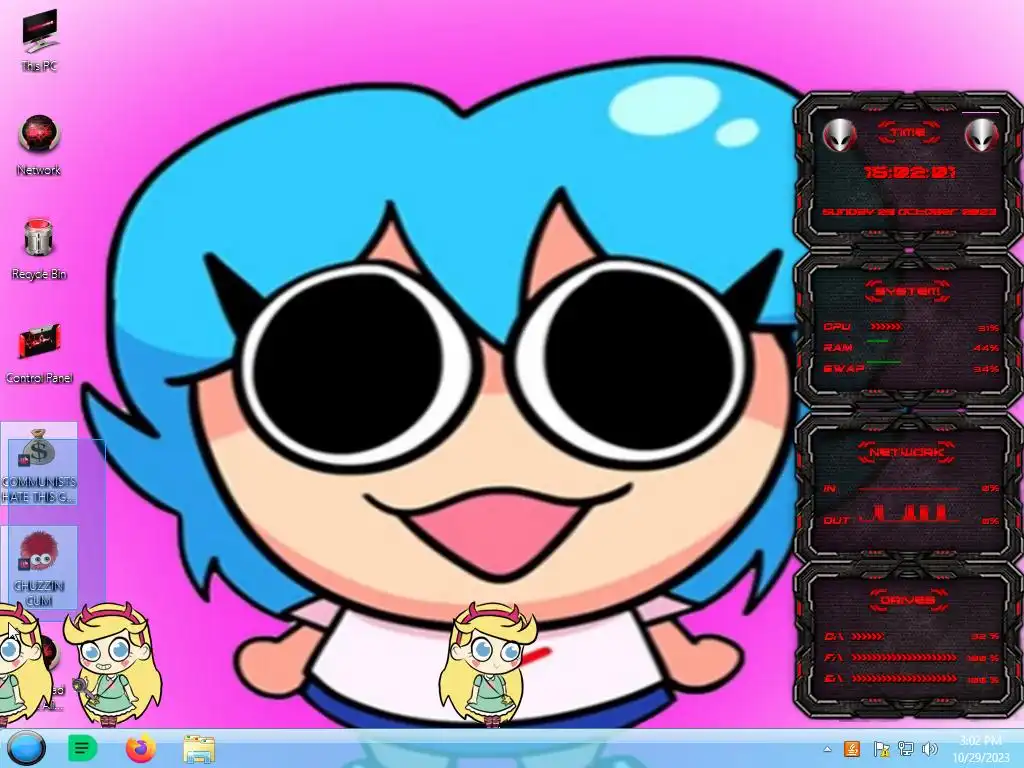Click the Star Butterfly mascot holding the wand
This screenshot has height=768, width=1024.
(x=112, y=664)
